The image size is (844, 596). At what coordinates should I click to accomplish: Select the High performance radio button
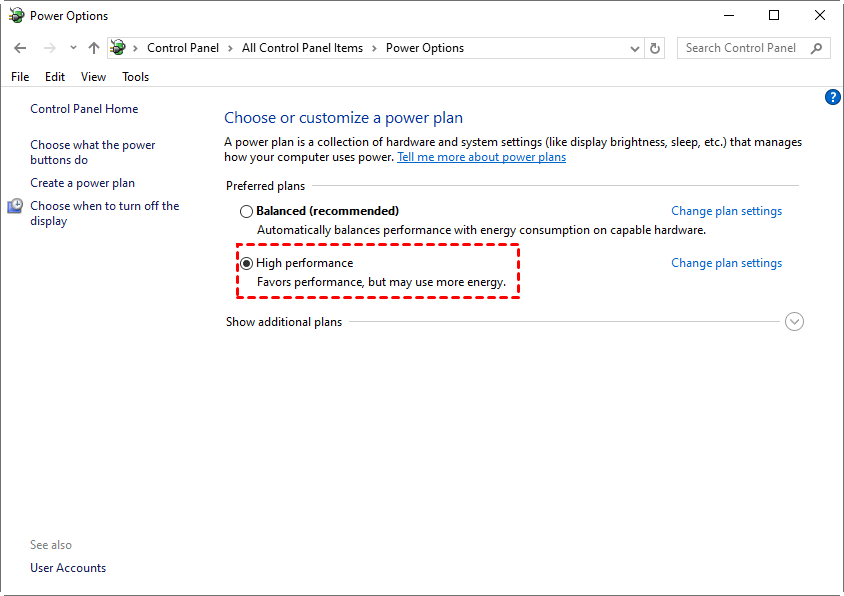click(x=246, y=264)
